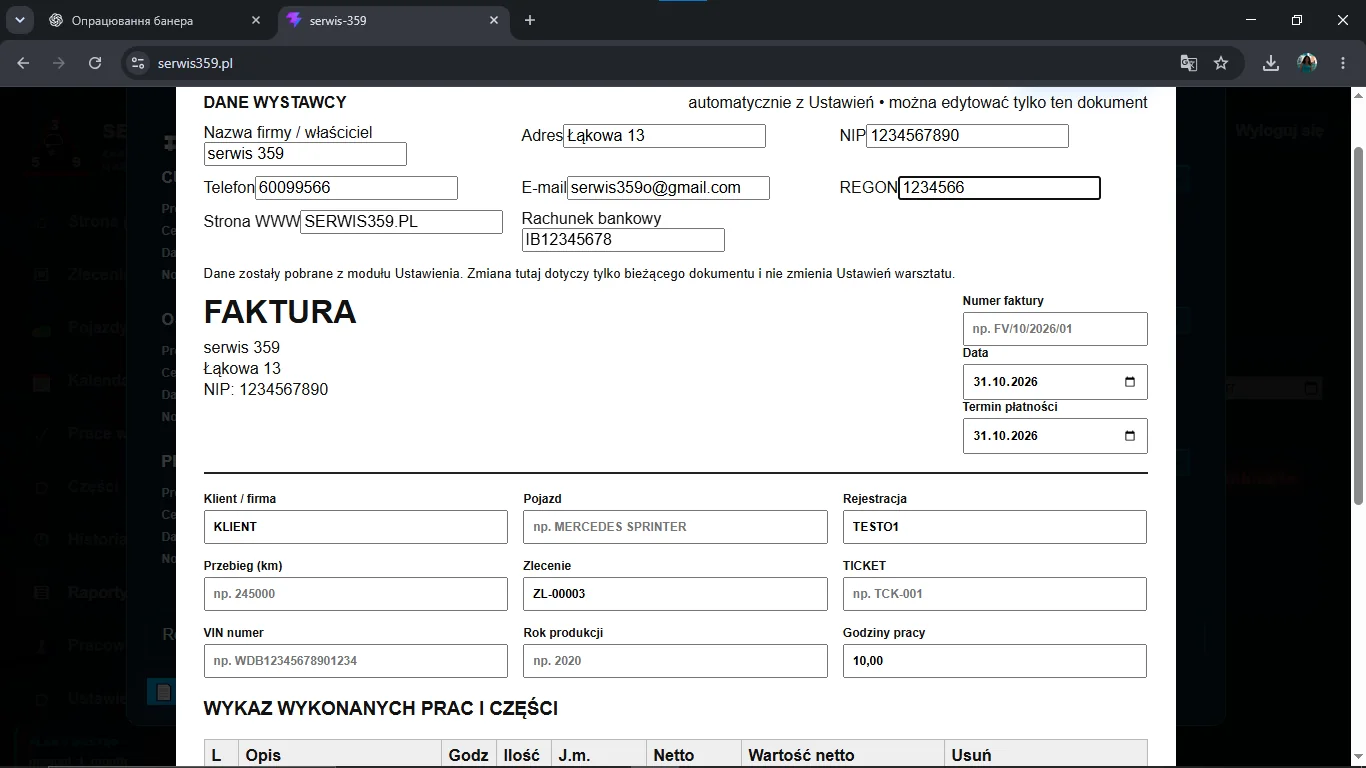The height and width of the screenshot is (768, 1366).
Task: Open the tab search dropdown arrow
Action: 19,20
